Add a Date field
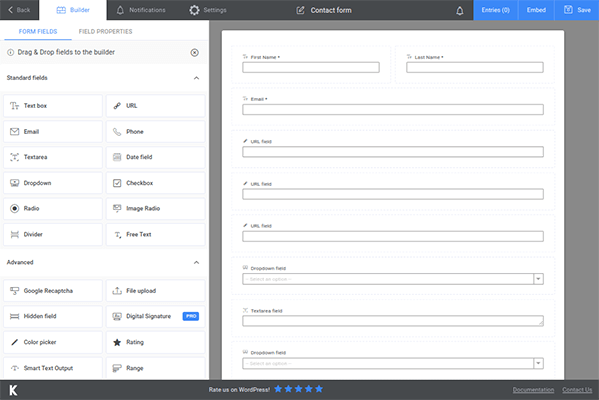This screenshot has height=400, width=599. [x=155, y=157]
